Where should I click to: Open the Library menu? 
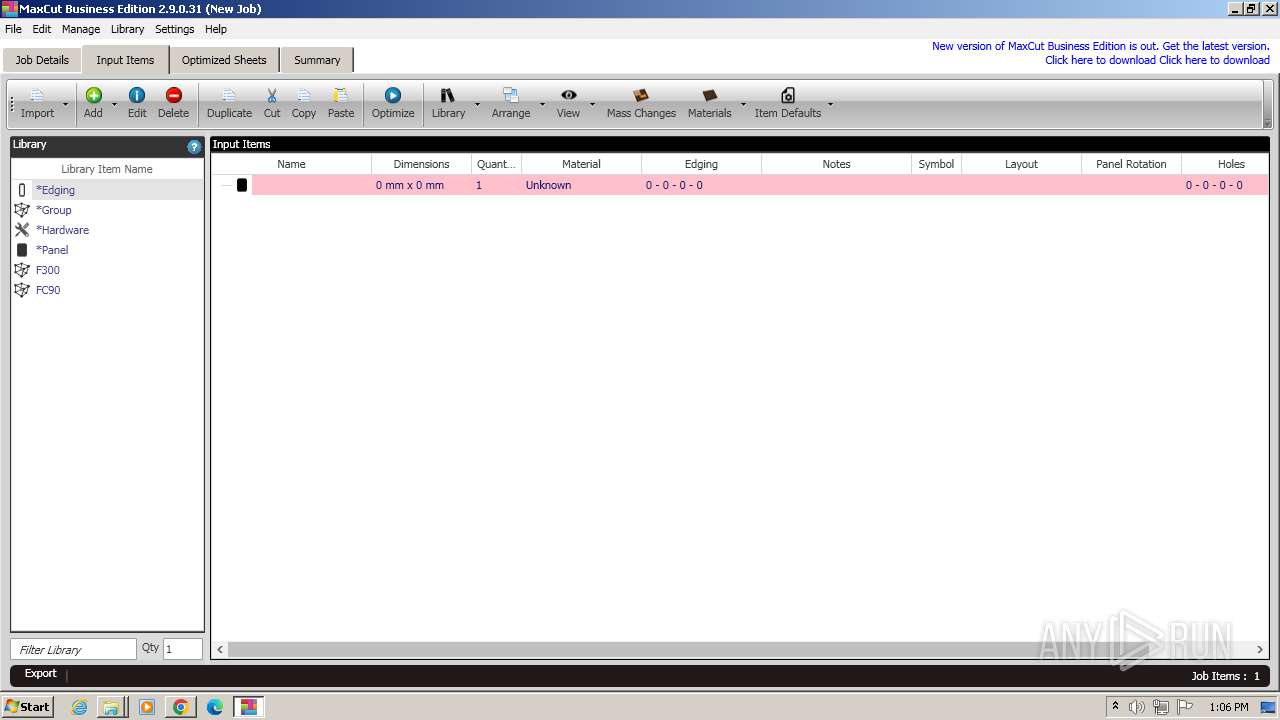pyautogui.click(x=128, y=29)
